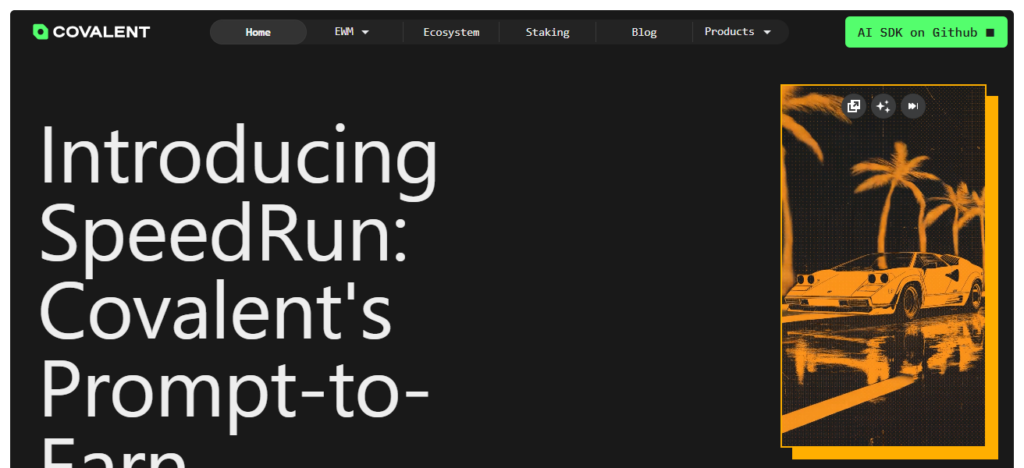The width and height of the screenshot is (1024, 468).
Task: Click the black square icon in Github button
Action: [990, 32]
